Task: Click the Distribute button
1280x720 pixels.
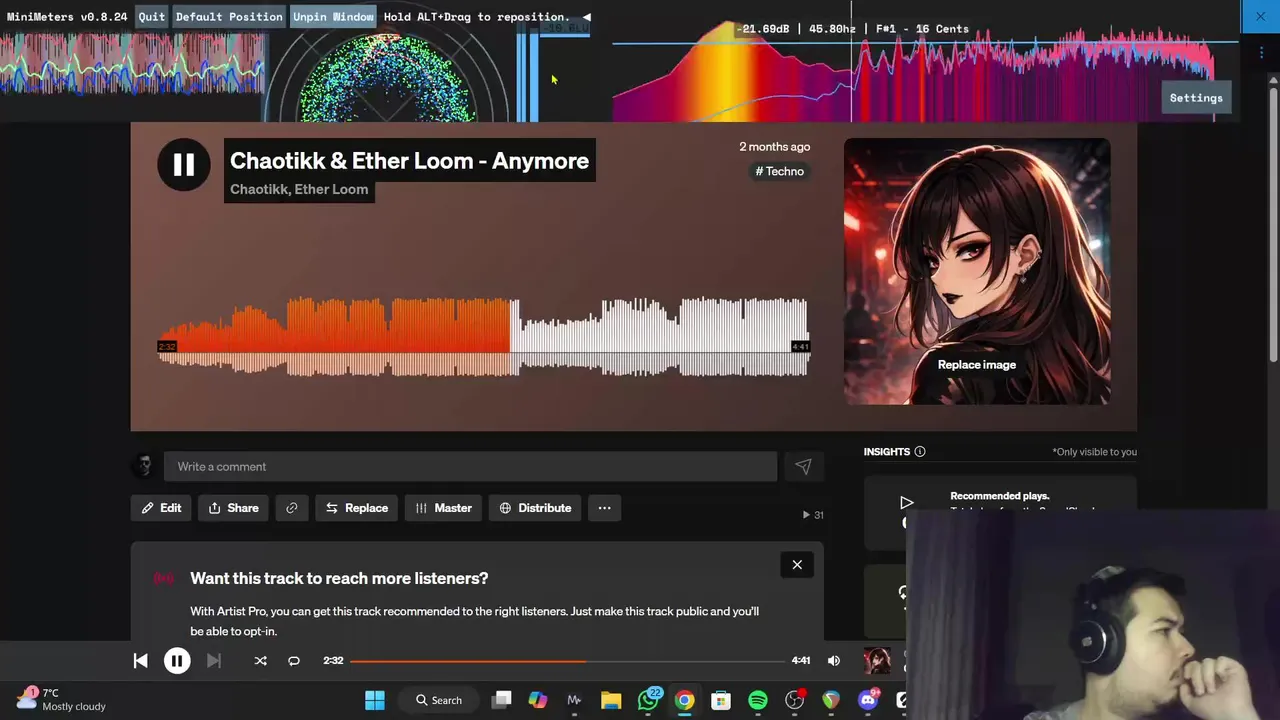Action: [535, 508]
